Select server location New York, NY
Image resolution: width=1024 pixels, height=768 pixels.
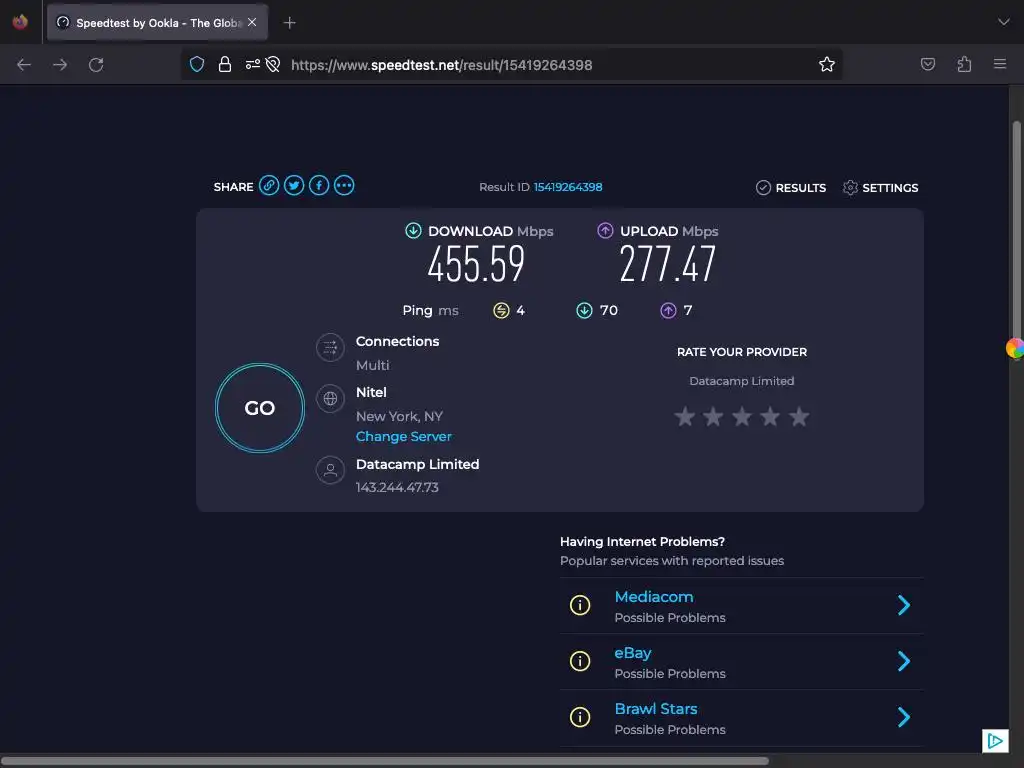[x=399, y=416]
